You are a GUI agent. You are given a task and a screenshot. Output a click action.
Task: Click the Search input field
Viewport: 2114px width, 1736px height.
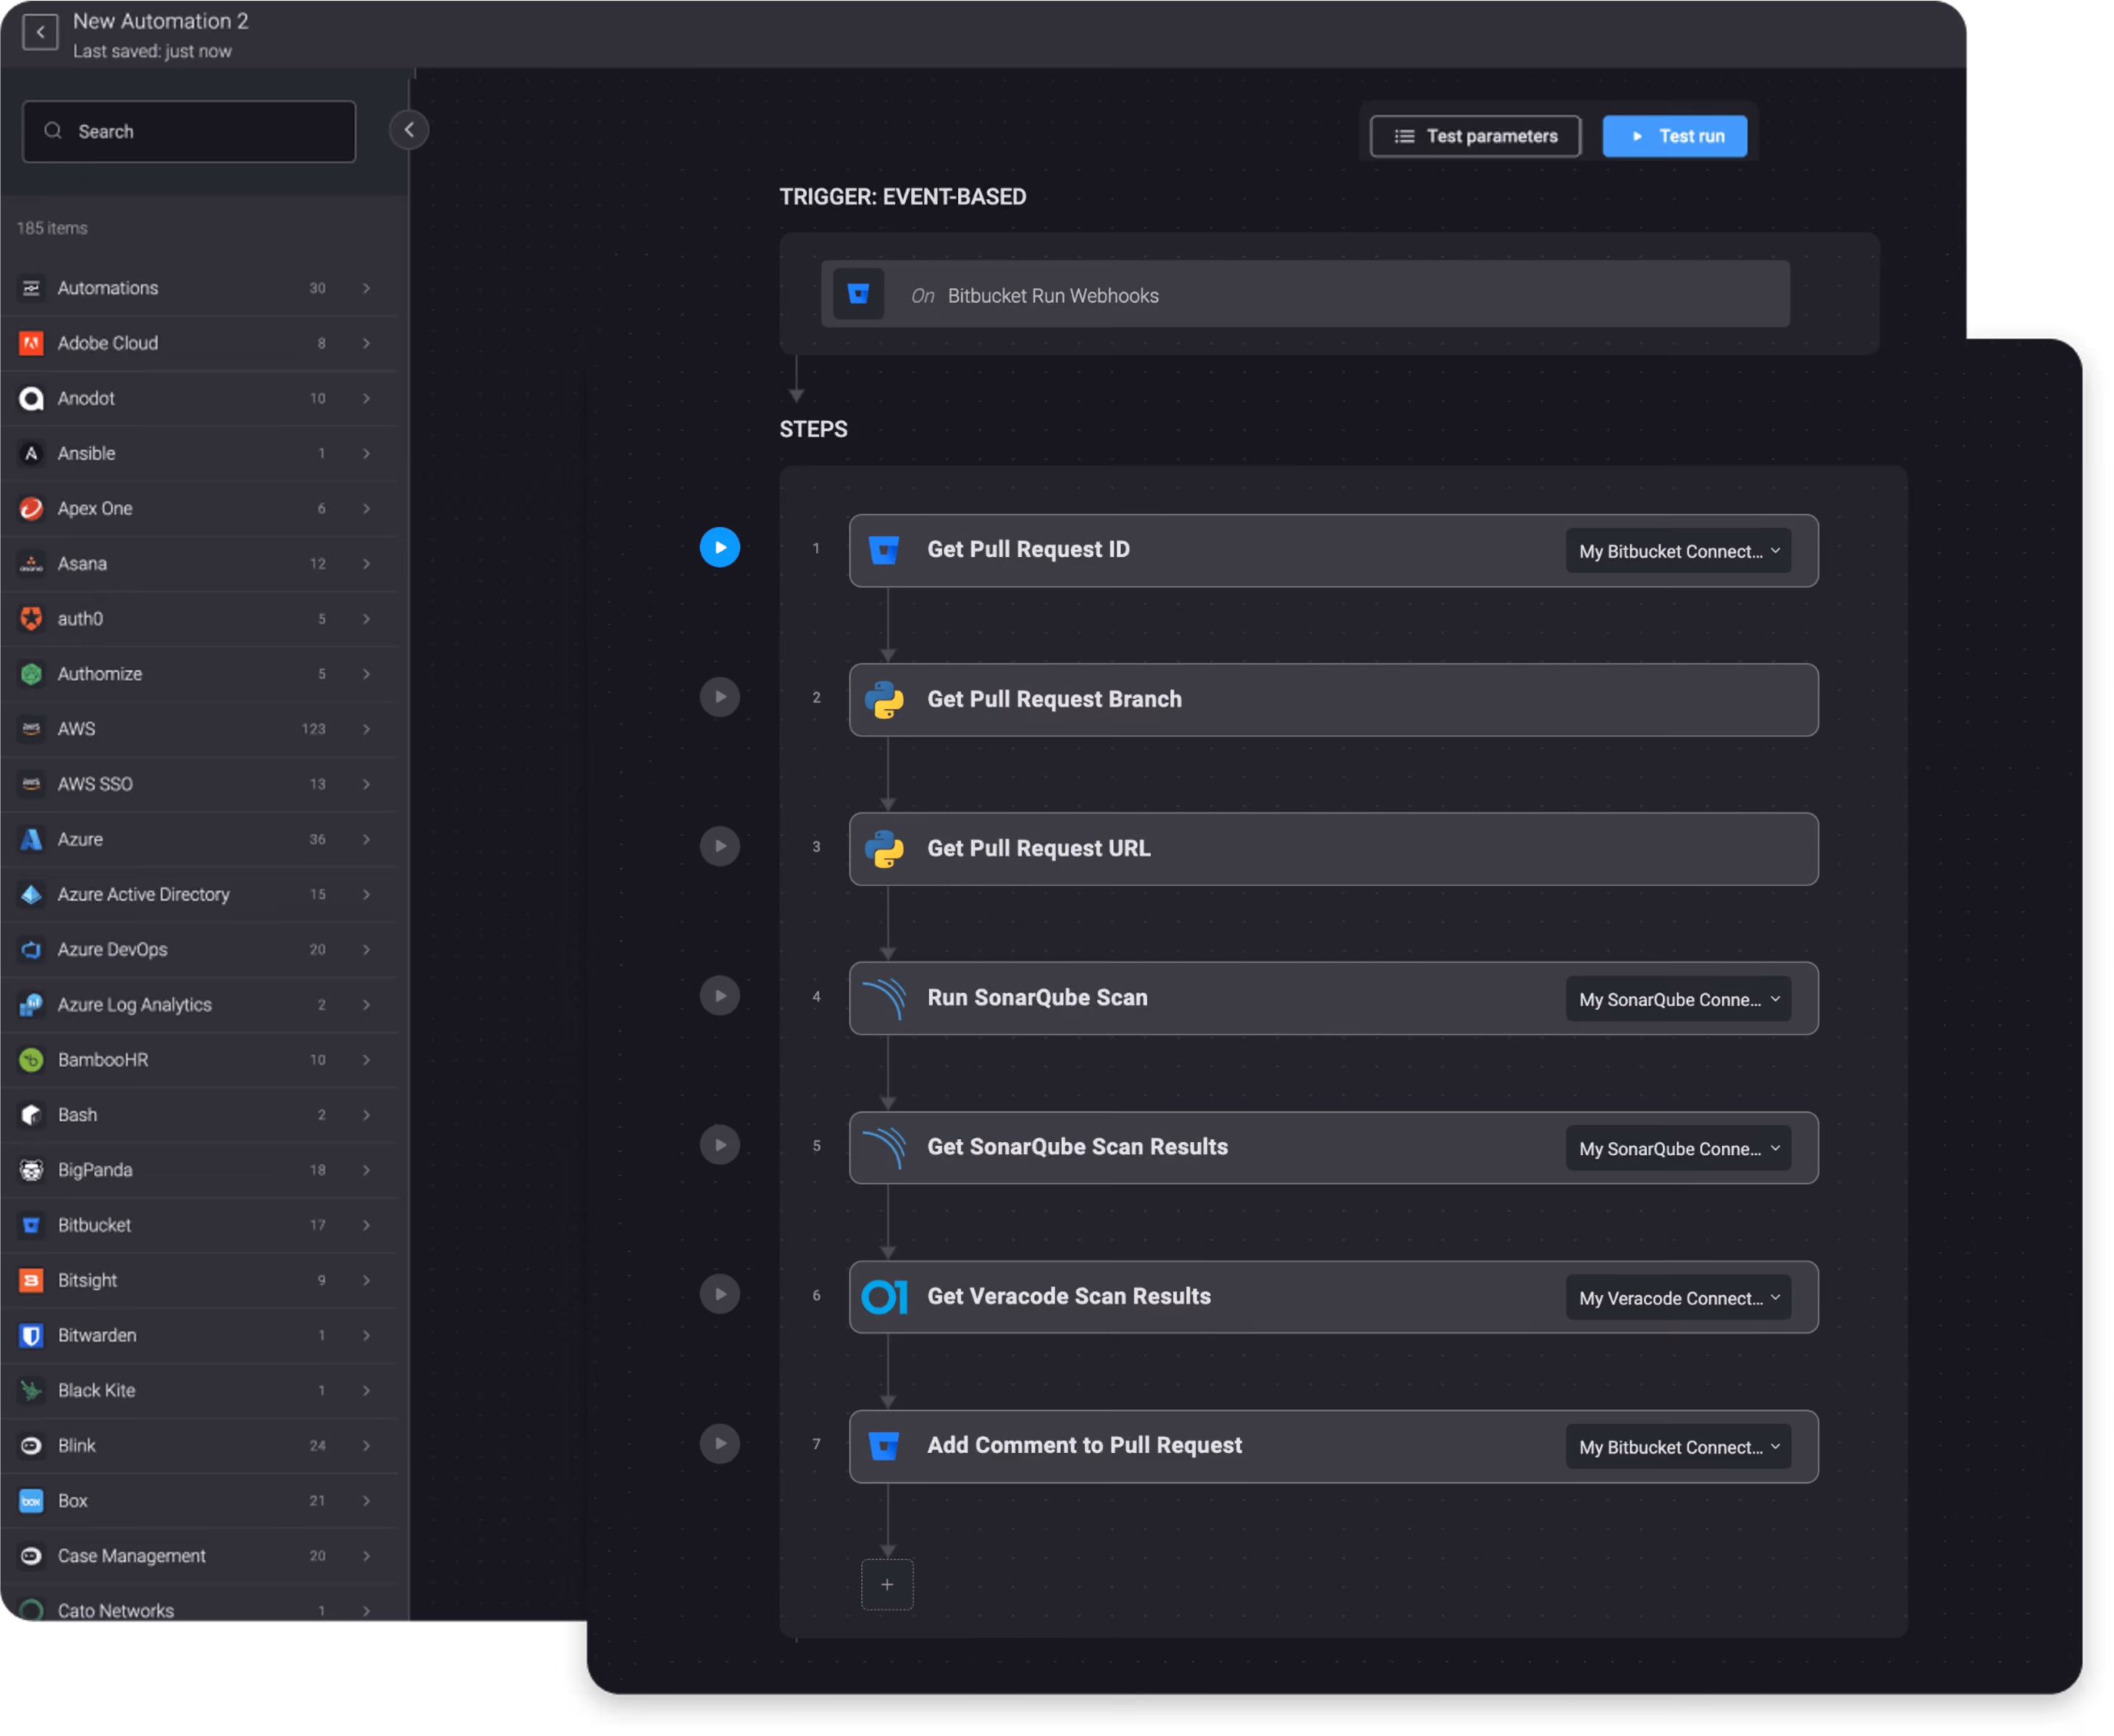tap(189, 131)
